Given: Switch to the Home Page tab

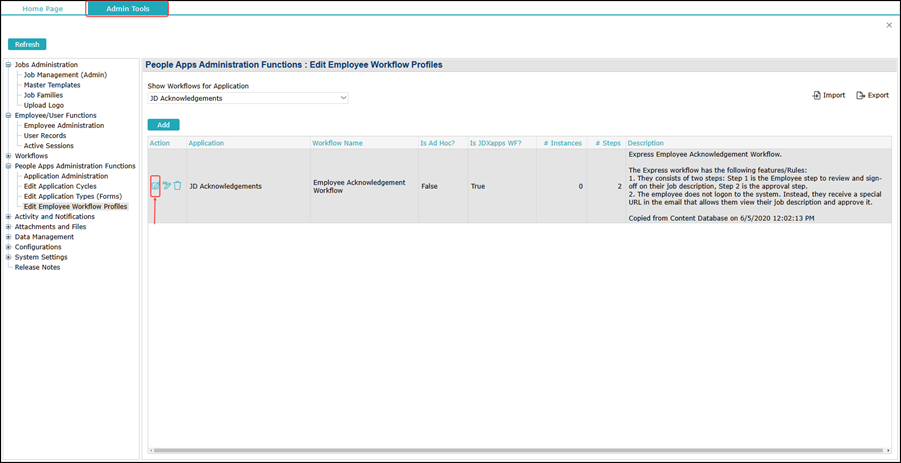Looking at the screenshot, I should pyautogui.click(x=43, y=9).
